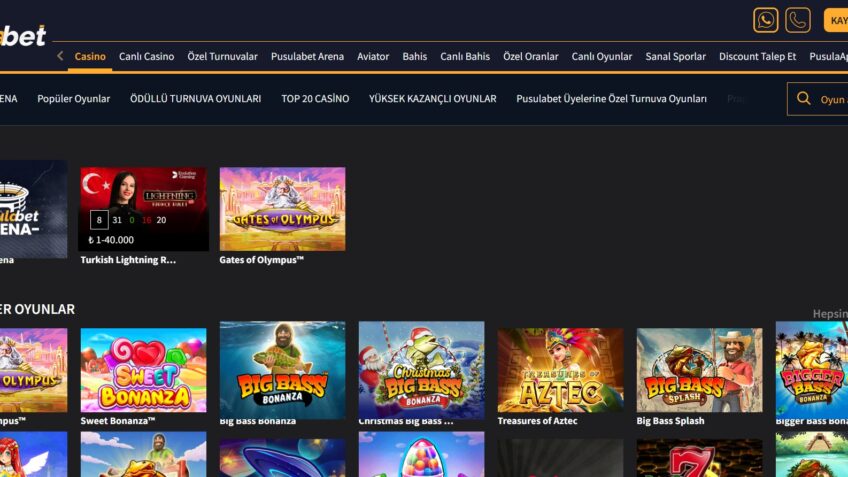The image size is (848, 477).
Task: Click the Pusulabet logo
Action: 23,36
